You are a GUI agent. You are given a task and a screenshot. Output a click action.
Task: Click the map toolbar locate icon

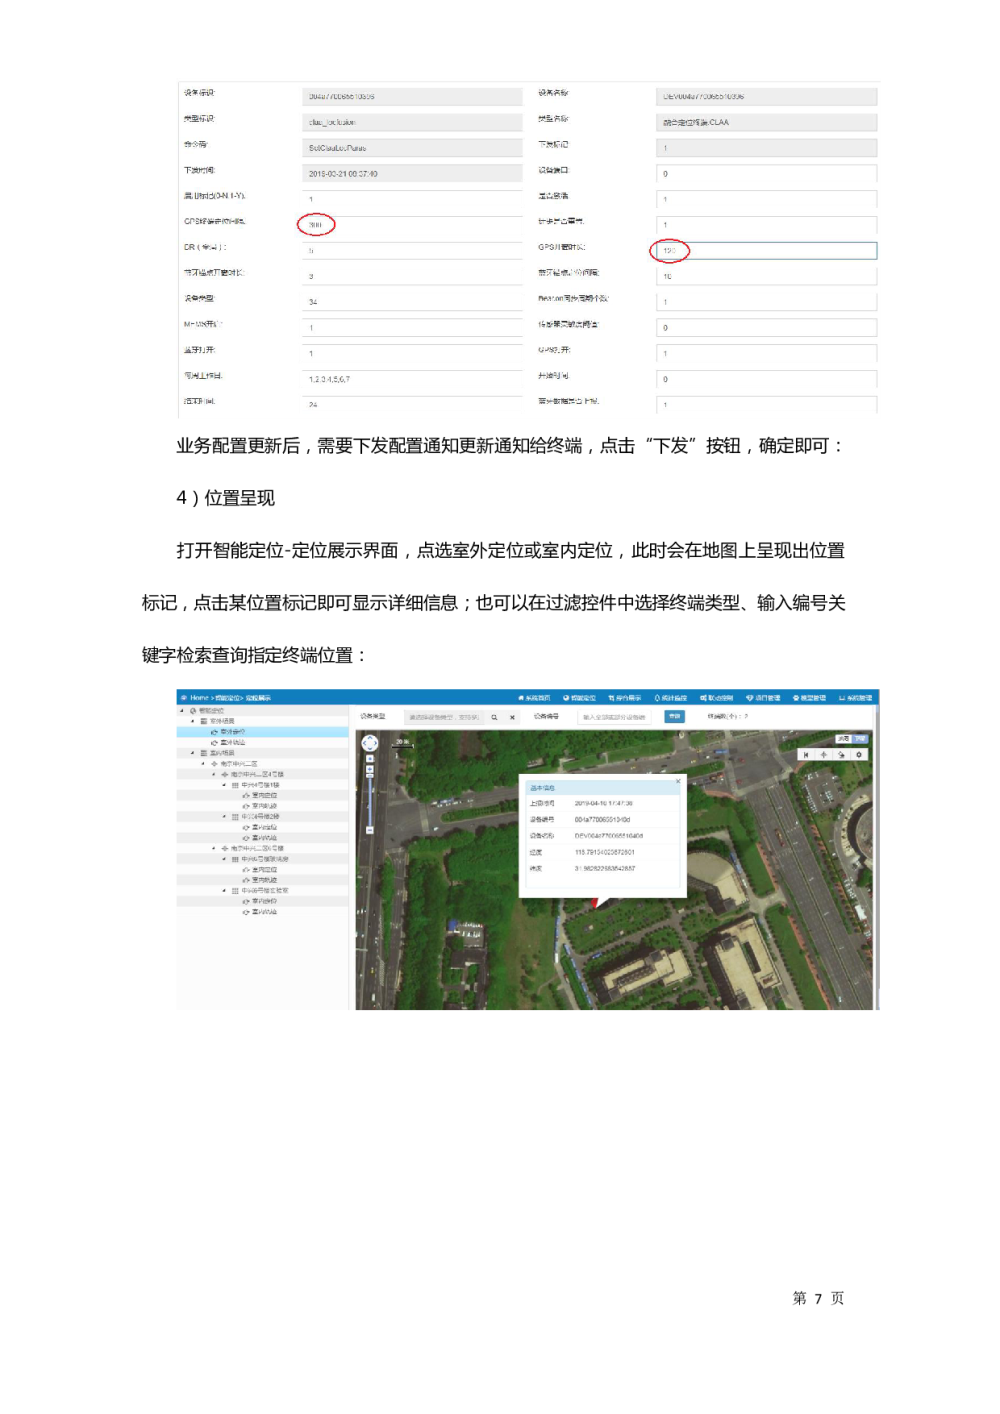(823, 755)
